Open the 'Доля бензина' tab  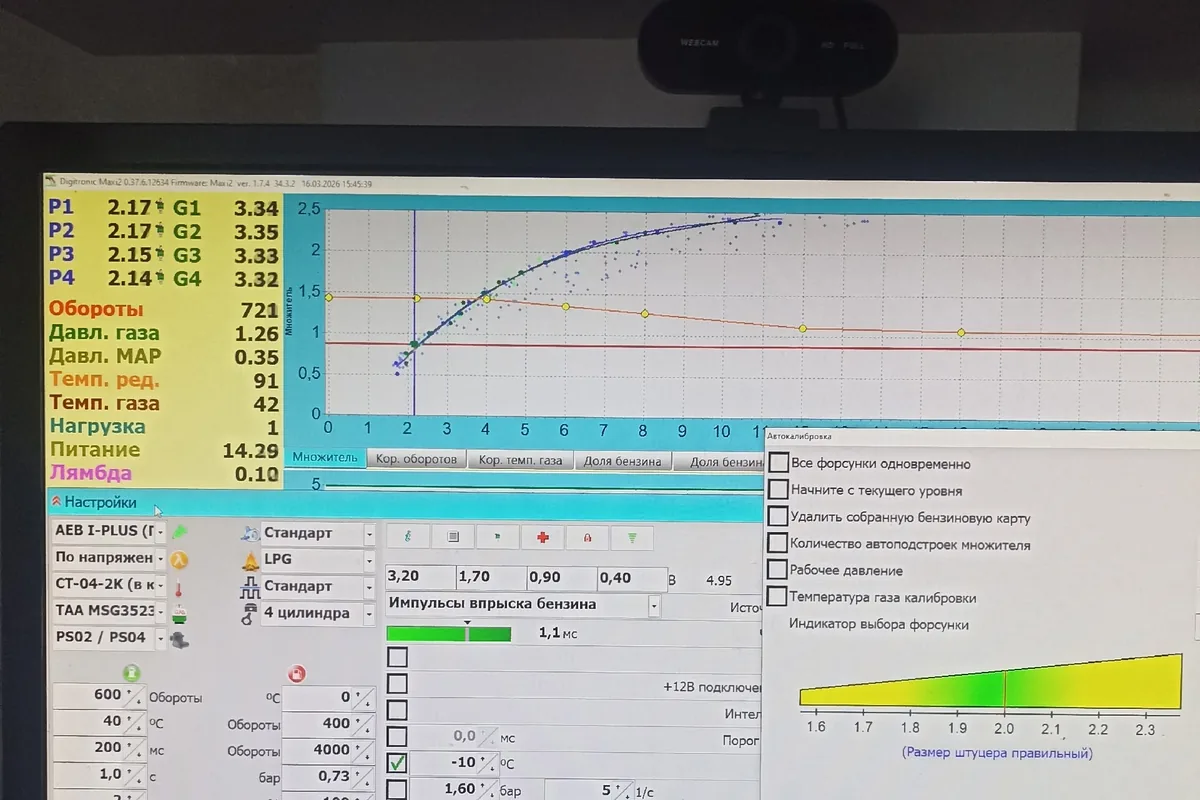(624, 461)
